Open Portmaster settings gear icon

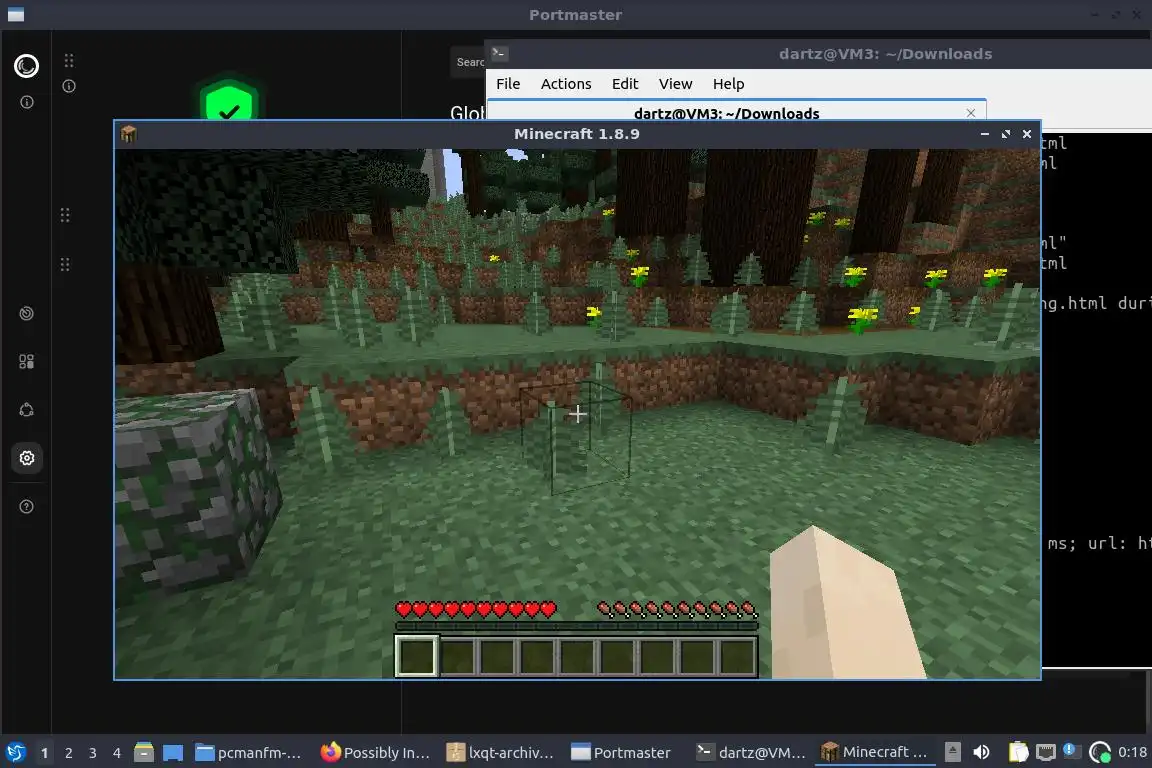pos(26,459)
